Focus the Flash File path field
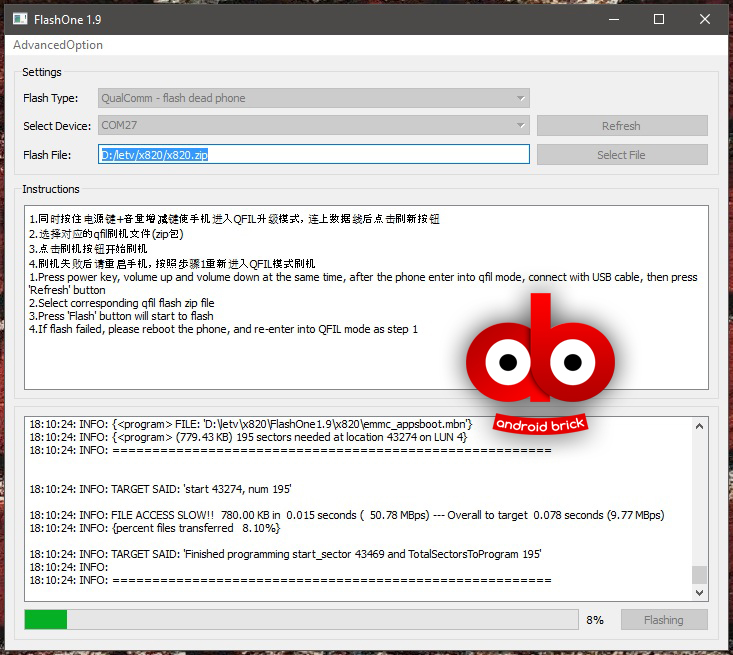 pos(314,155)
